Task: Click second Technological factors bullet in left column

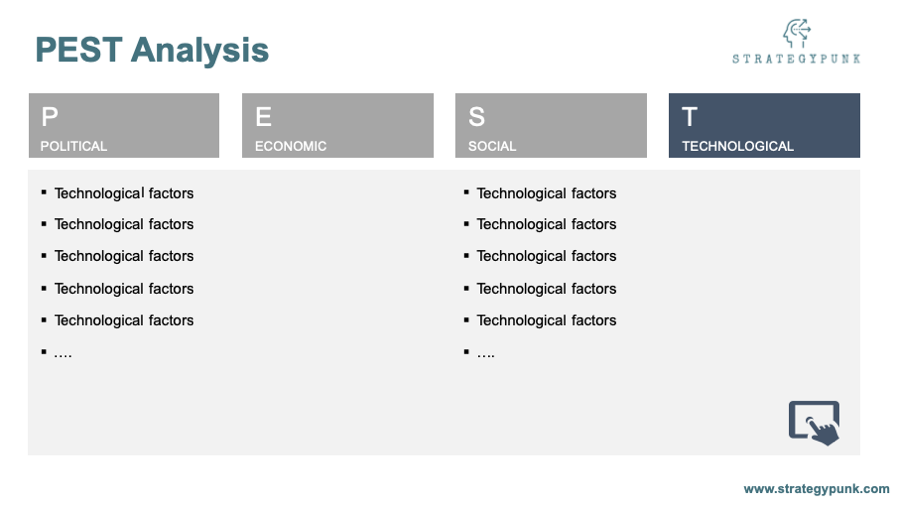Action: point(124,224)
